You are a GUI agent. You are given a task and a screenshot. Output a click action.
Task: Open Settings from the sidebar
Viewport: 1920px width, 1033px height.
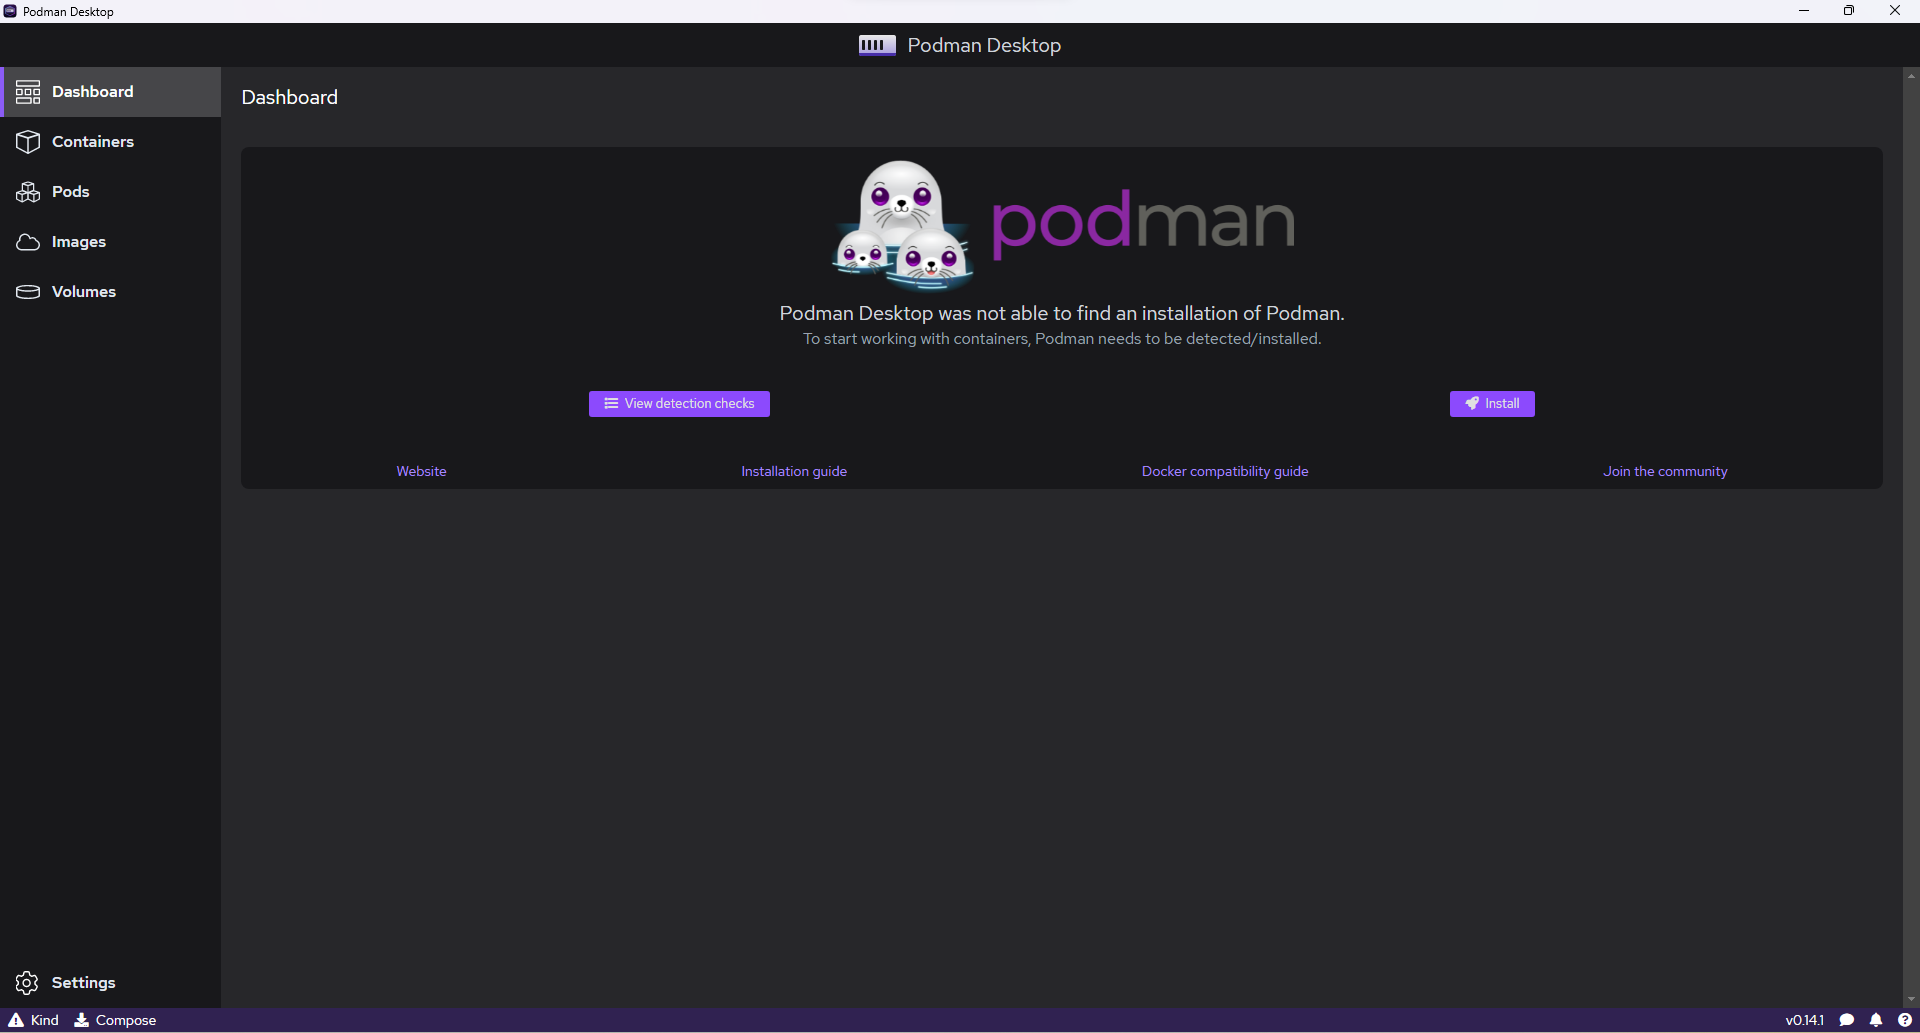[x=84, y=982]
